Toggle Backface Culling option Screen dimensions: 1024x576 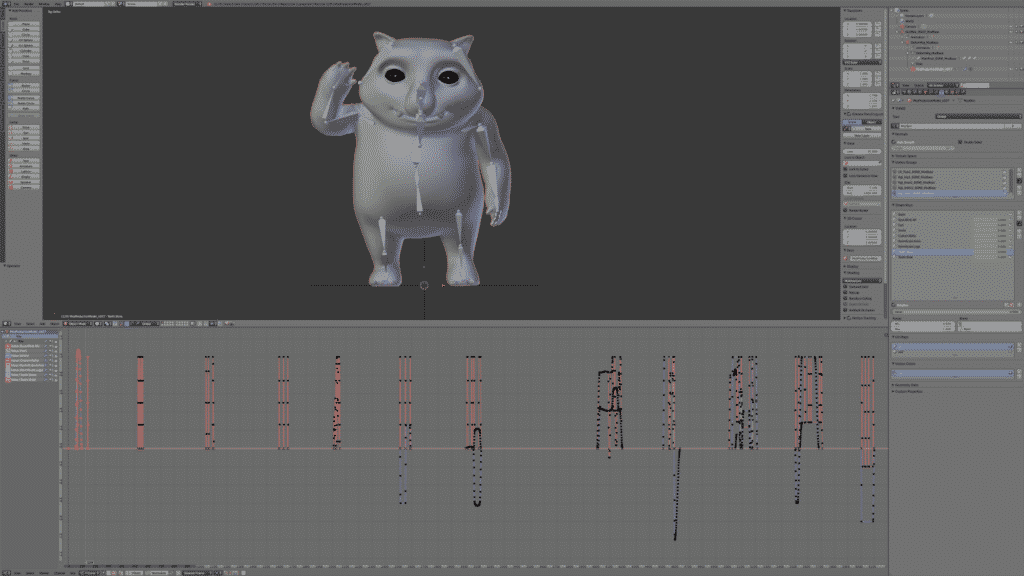(x=845, y=298)
